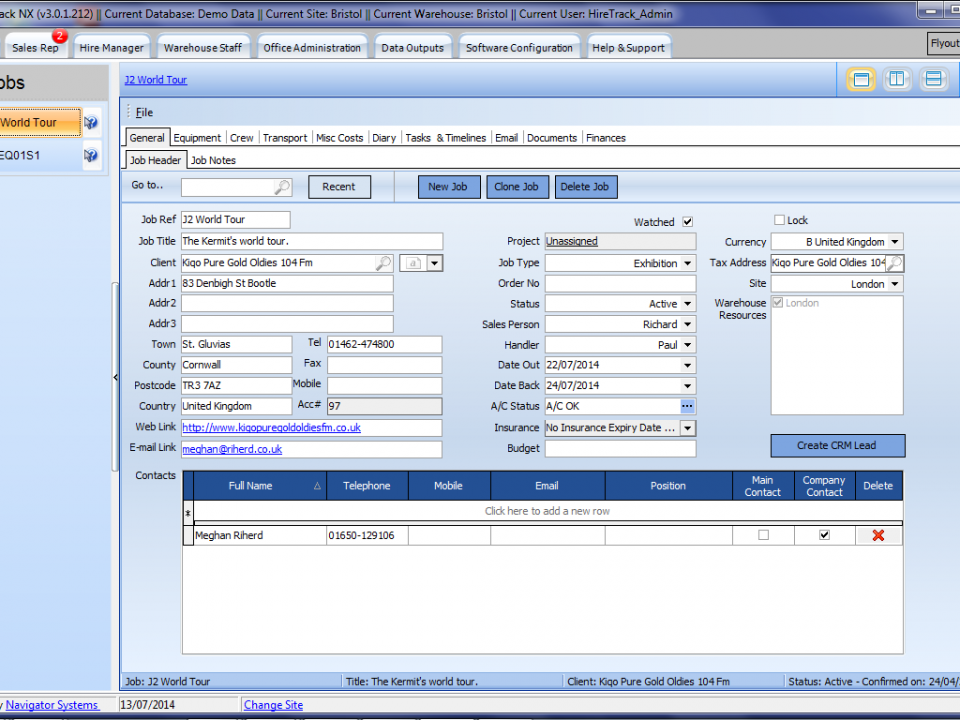Screen dimensions: 960x720
Task: Open Tax Address lookup magnifier
Action: pyautogui.click(x=894, y=263)
